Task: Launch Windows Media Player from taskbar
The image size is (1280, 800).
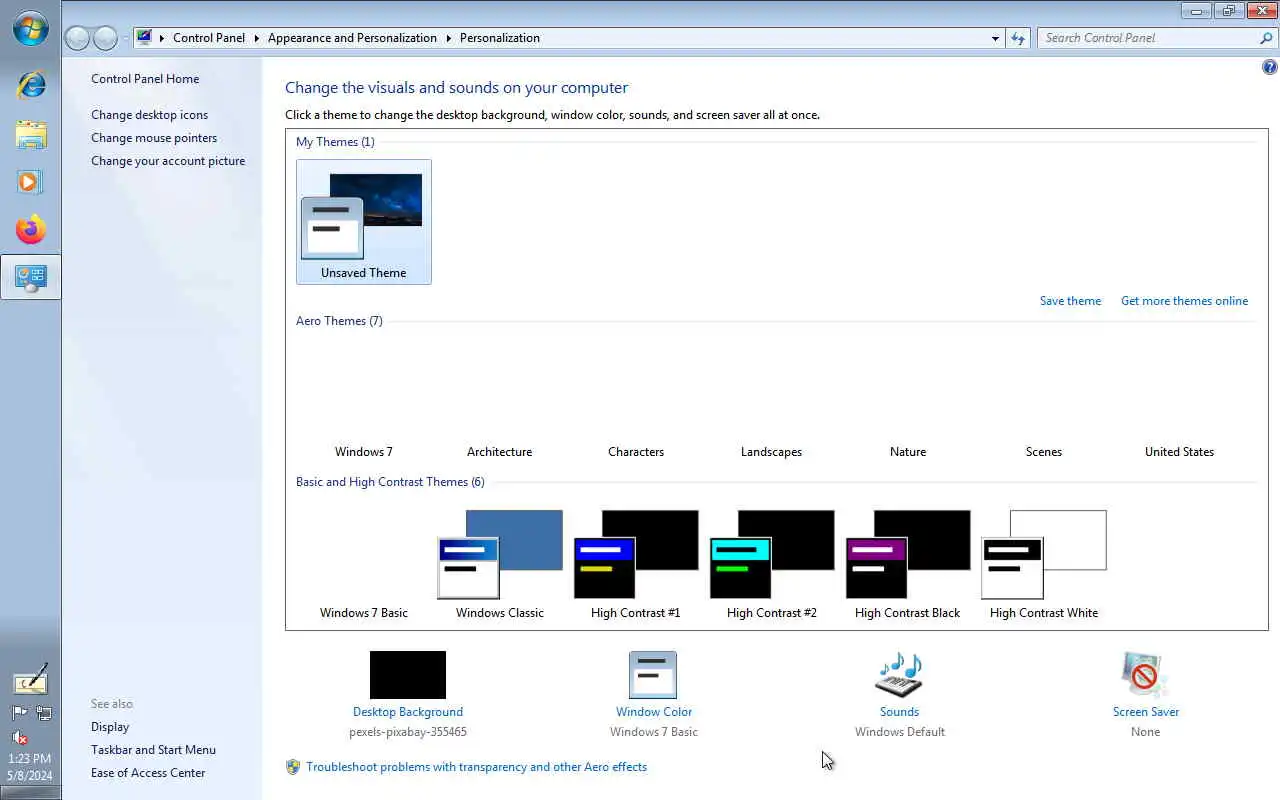Action: (31, 181)
